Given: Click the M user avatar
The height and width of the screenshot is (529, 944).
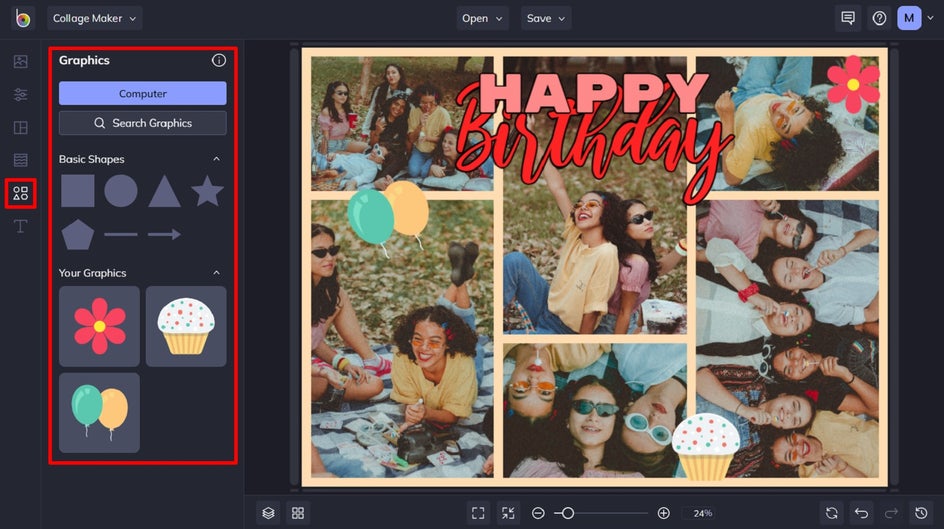Looking at the screenshot, I should 909,19.
